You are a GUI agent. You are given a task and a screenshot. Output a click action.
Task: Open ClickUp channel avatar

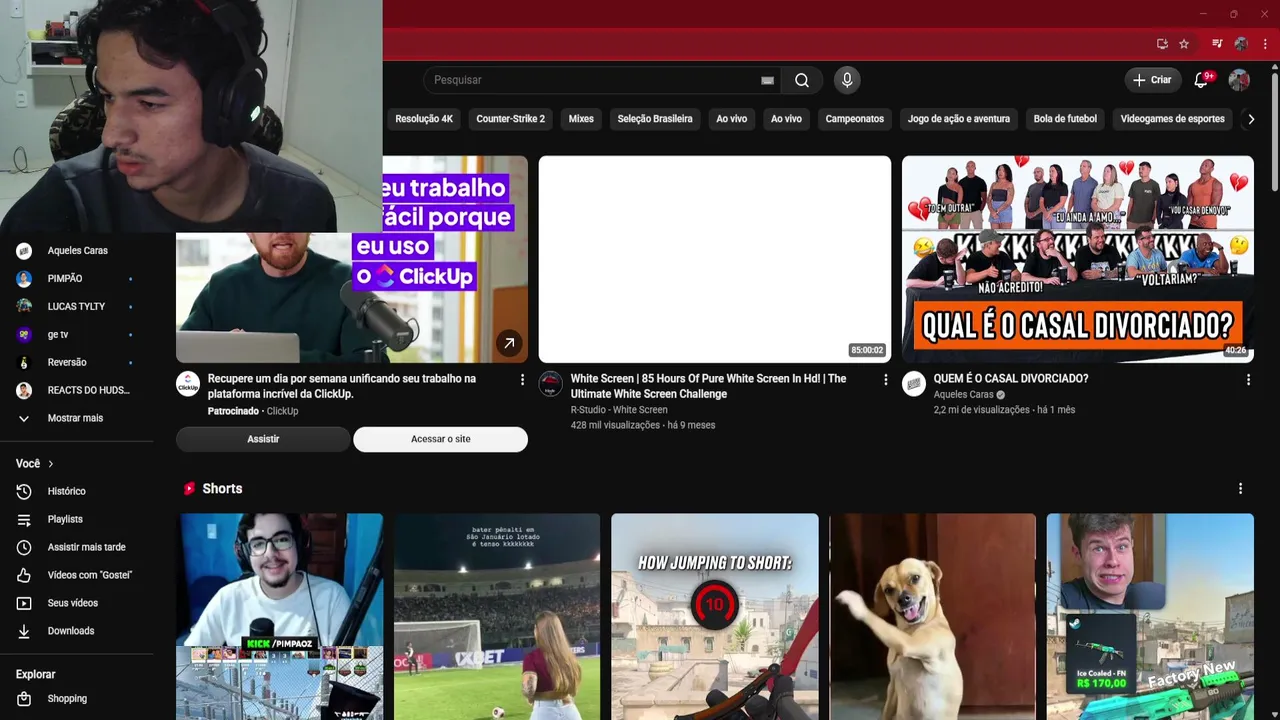tap(188, 384)
